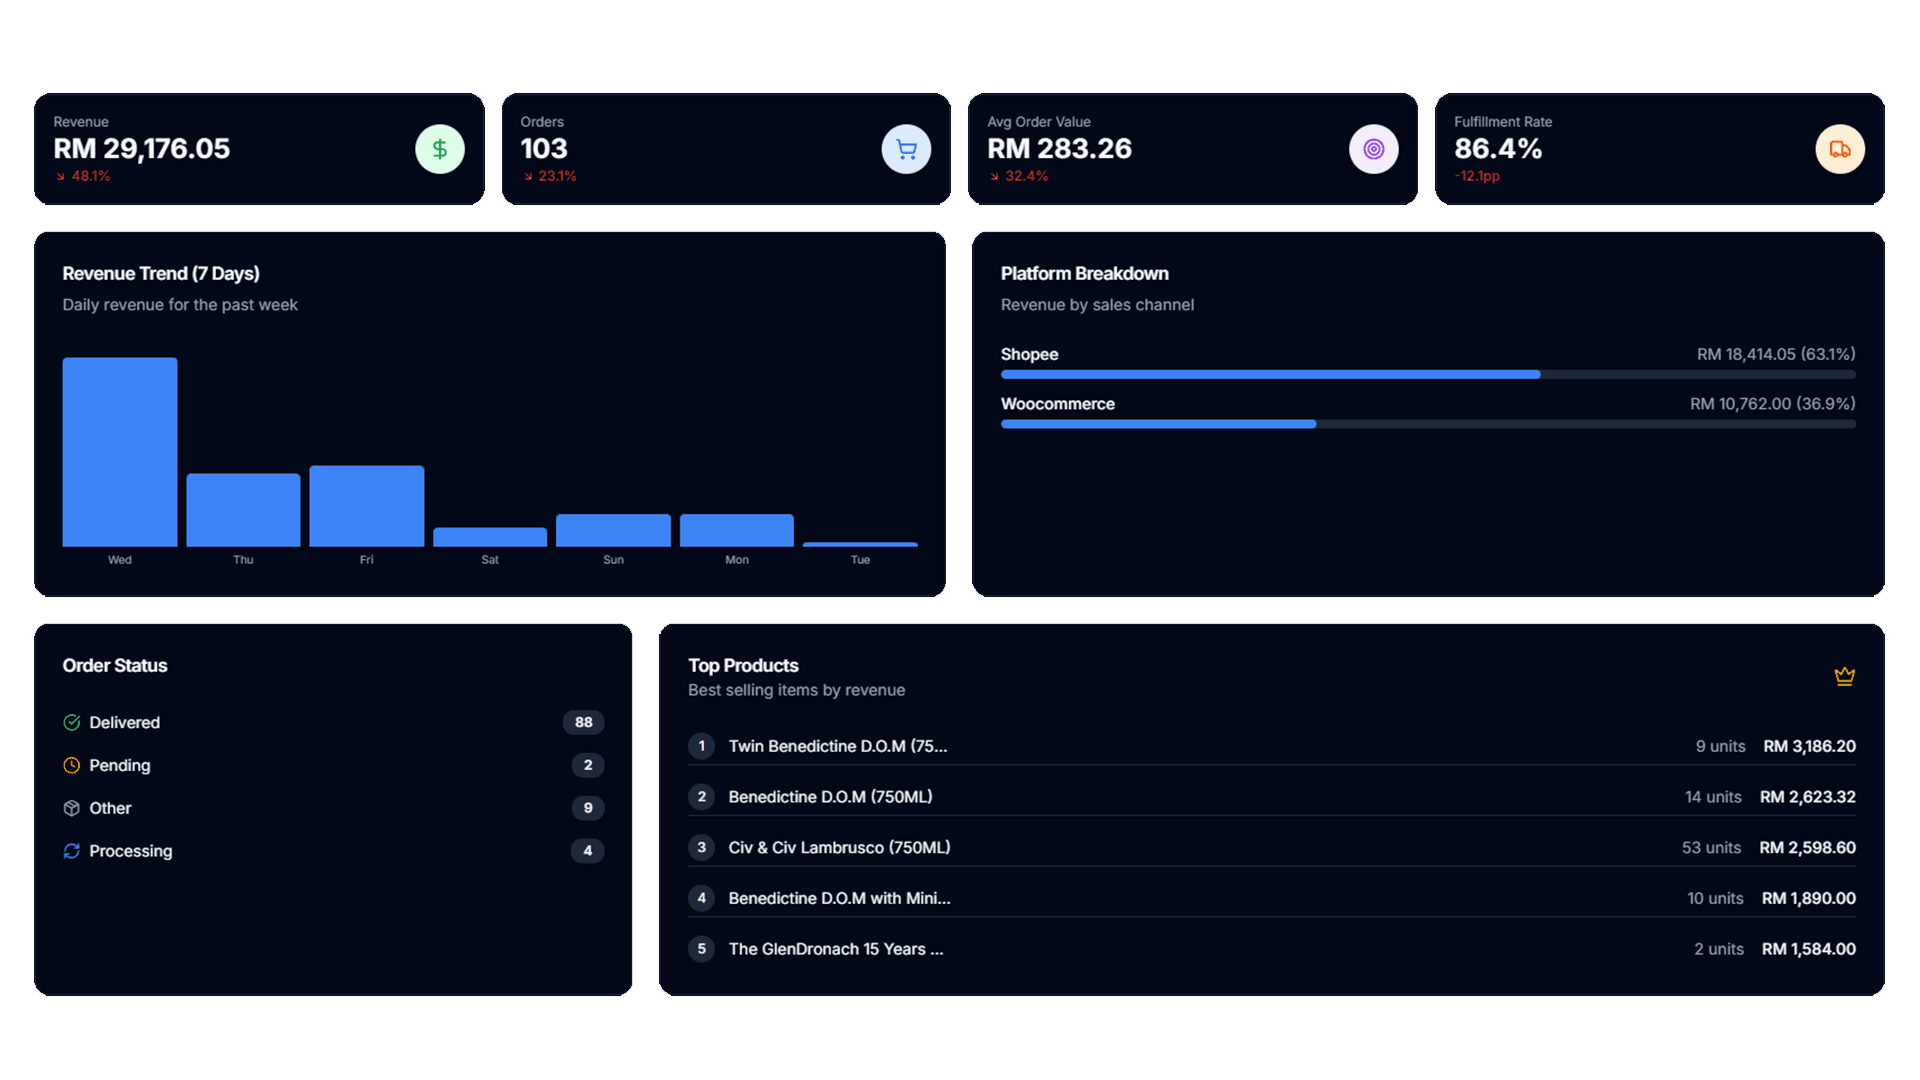The width and height of the screenshot is (1920, 1080).
Task: Click the Revenue Trend (7 Days) heading
Action: 161,273
